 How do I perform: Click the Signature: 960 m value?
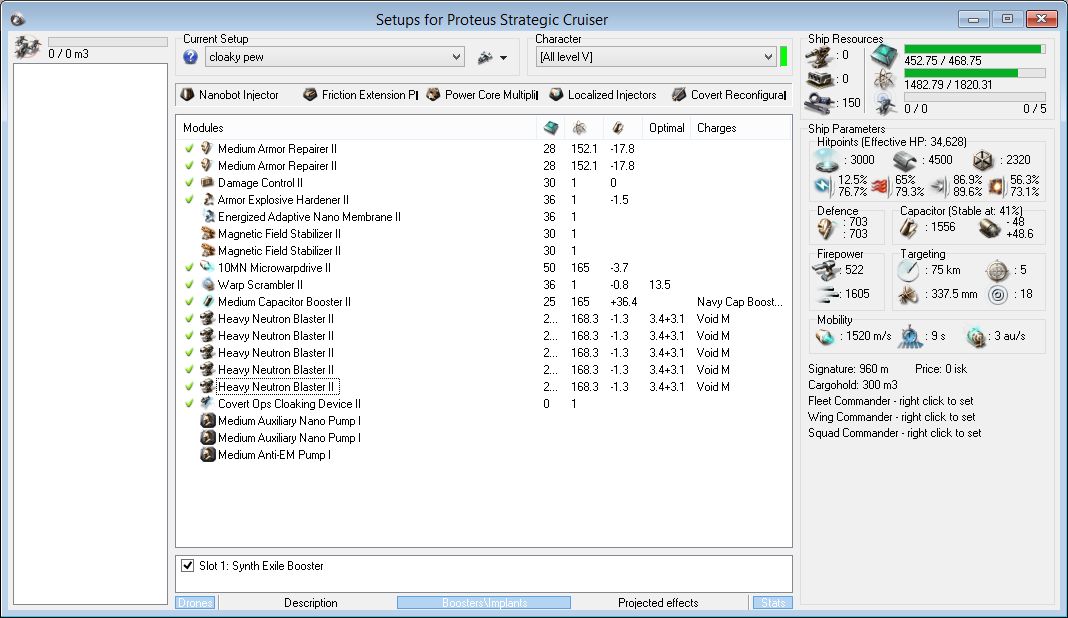point(848,369)
